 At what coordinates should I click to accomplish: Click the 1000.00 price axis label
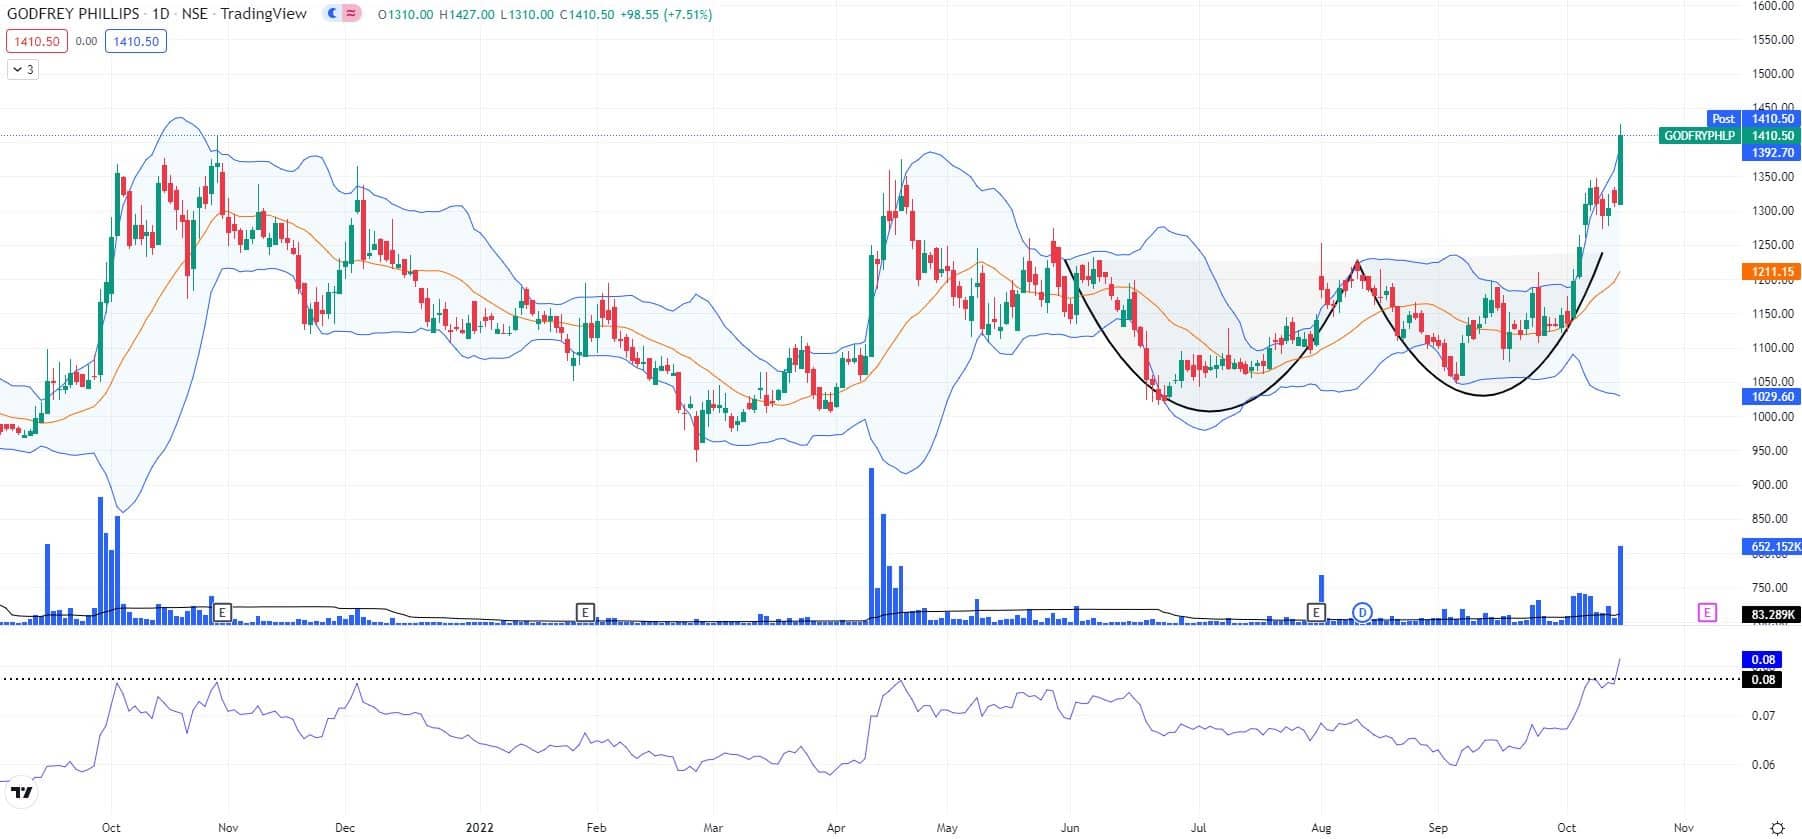click(x=1772, y=416)
